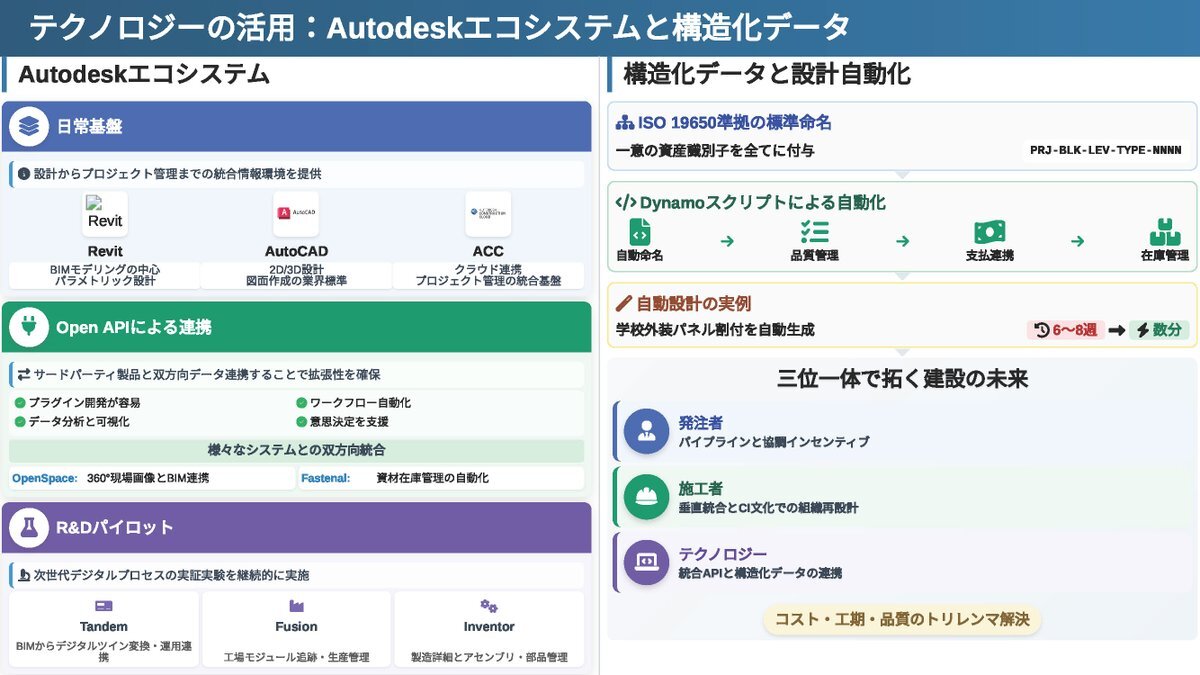Click the factory icon above Fusion
1200x675 pixels.
(296, 606)
